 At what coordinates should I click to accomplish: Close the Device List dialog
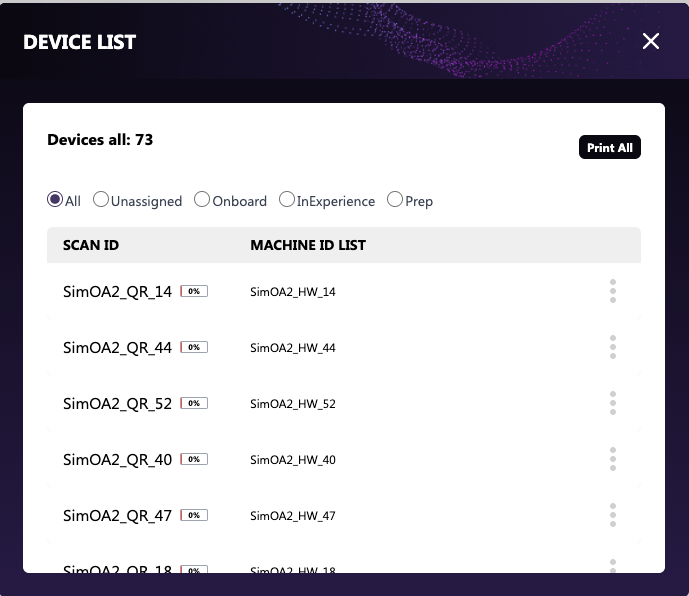click(651, 41)
